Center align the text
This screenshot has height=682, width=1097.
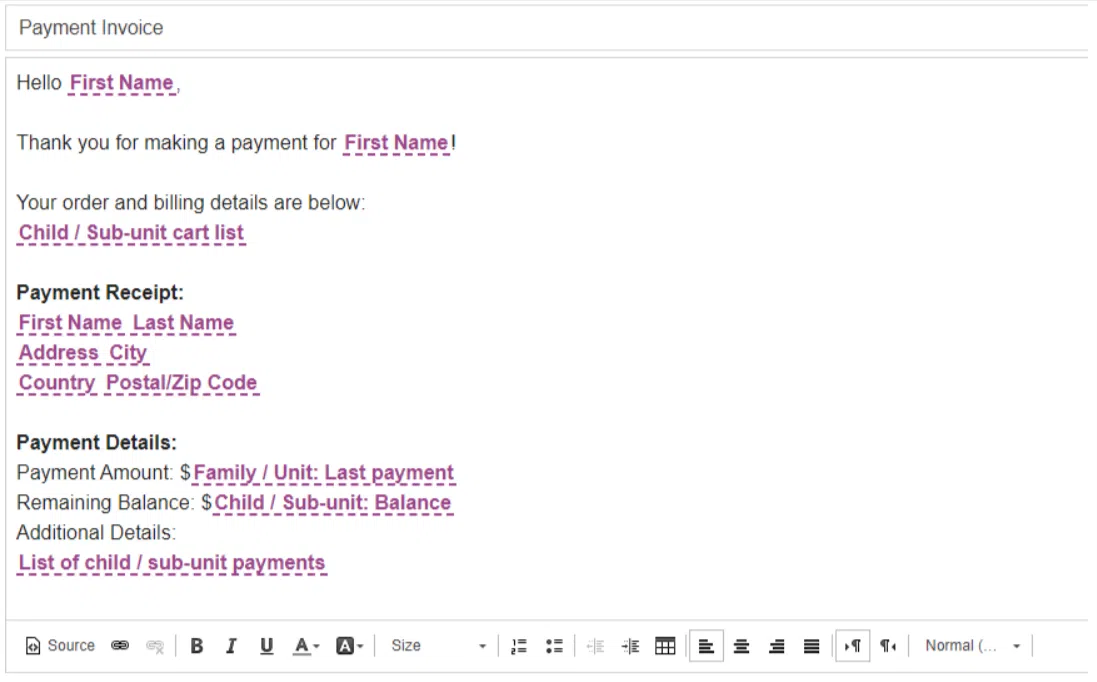click(x=741, y=646)
